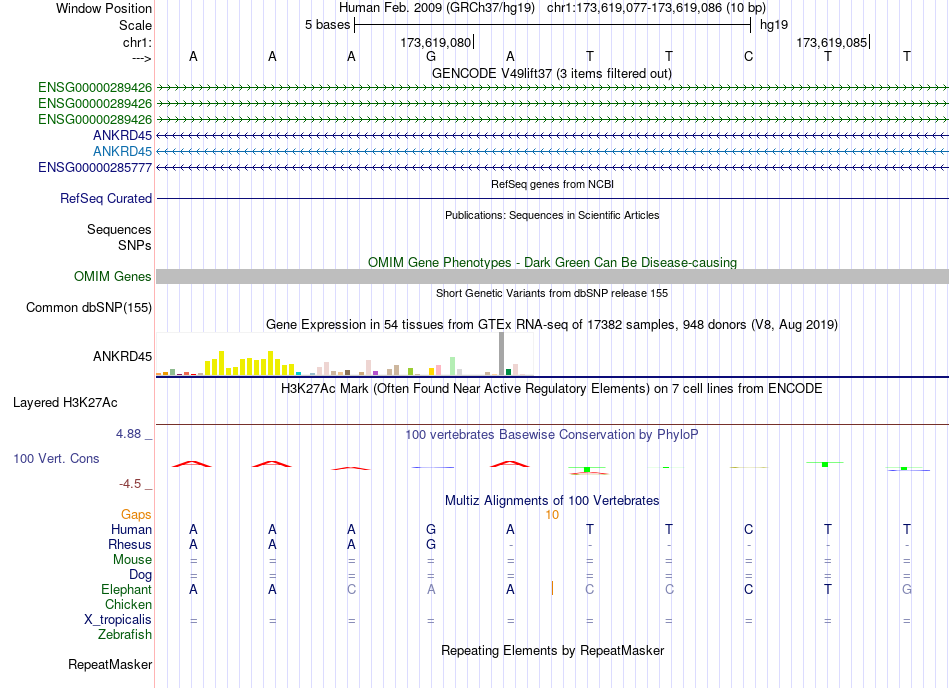Click the RefSeq Curated label
950x688 pixels.
106,198
